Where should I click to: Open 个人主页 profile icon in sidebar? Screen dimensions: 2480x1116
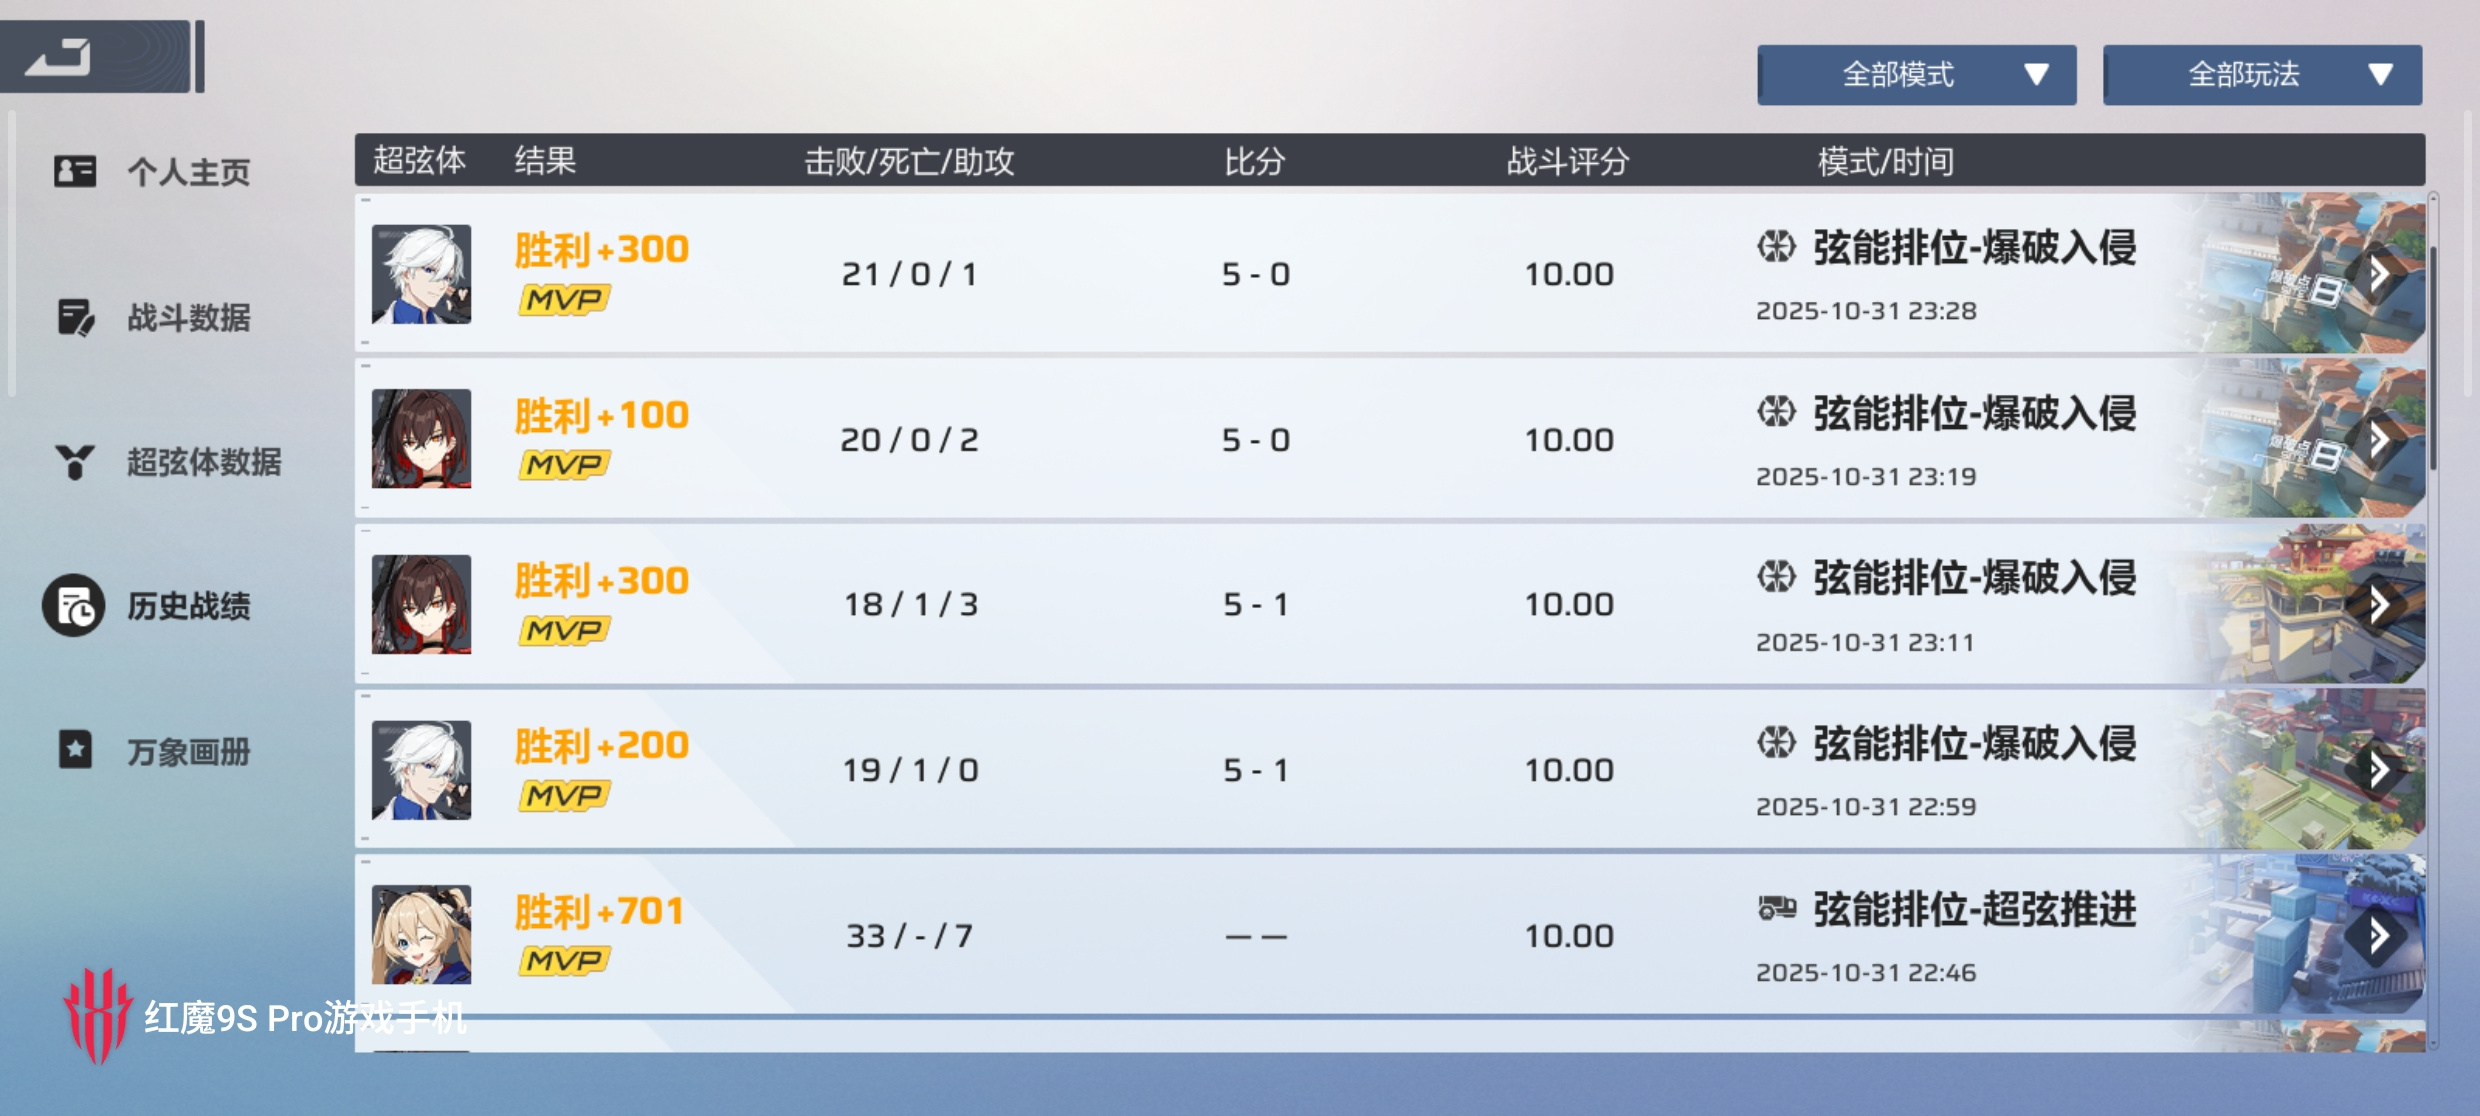click(75, 171)
